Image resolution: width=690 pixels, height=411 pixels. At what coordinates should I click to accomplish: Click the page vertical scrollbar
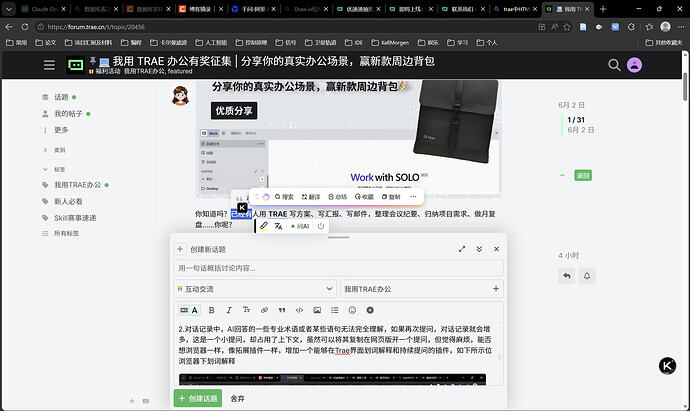tap(685, 87)
